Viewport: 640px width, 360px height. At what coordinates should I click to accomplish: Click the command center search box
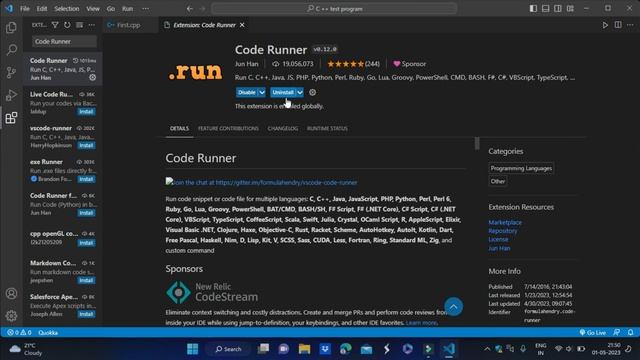(334, 9)
